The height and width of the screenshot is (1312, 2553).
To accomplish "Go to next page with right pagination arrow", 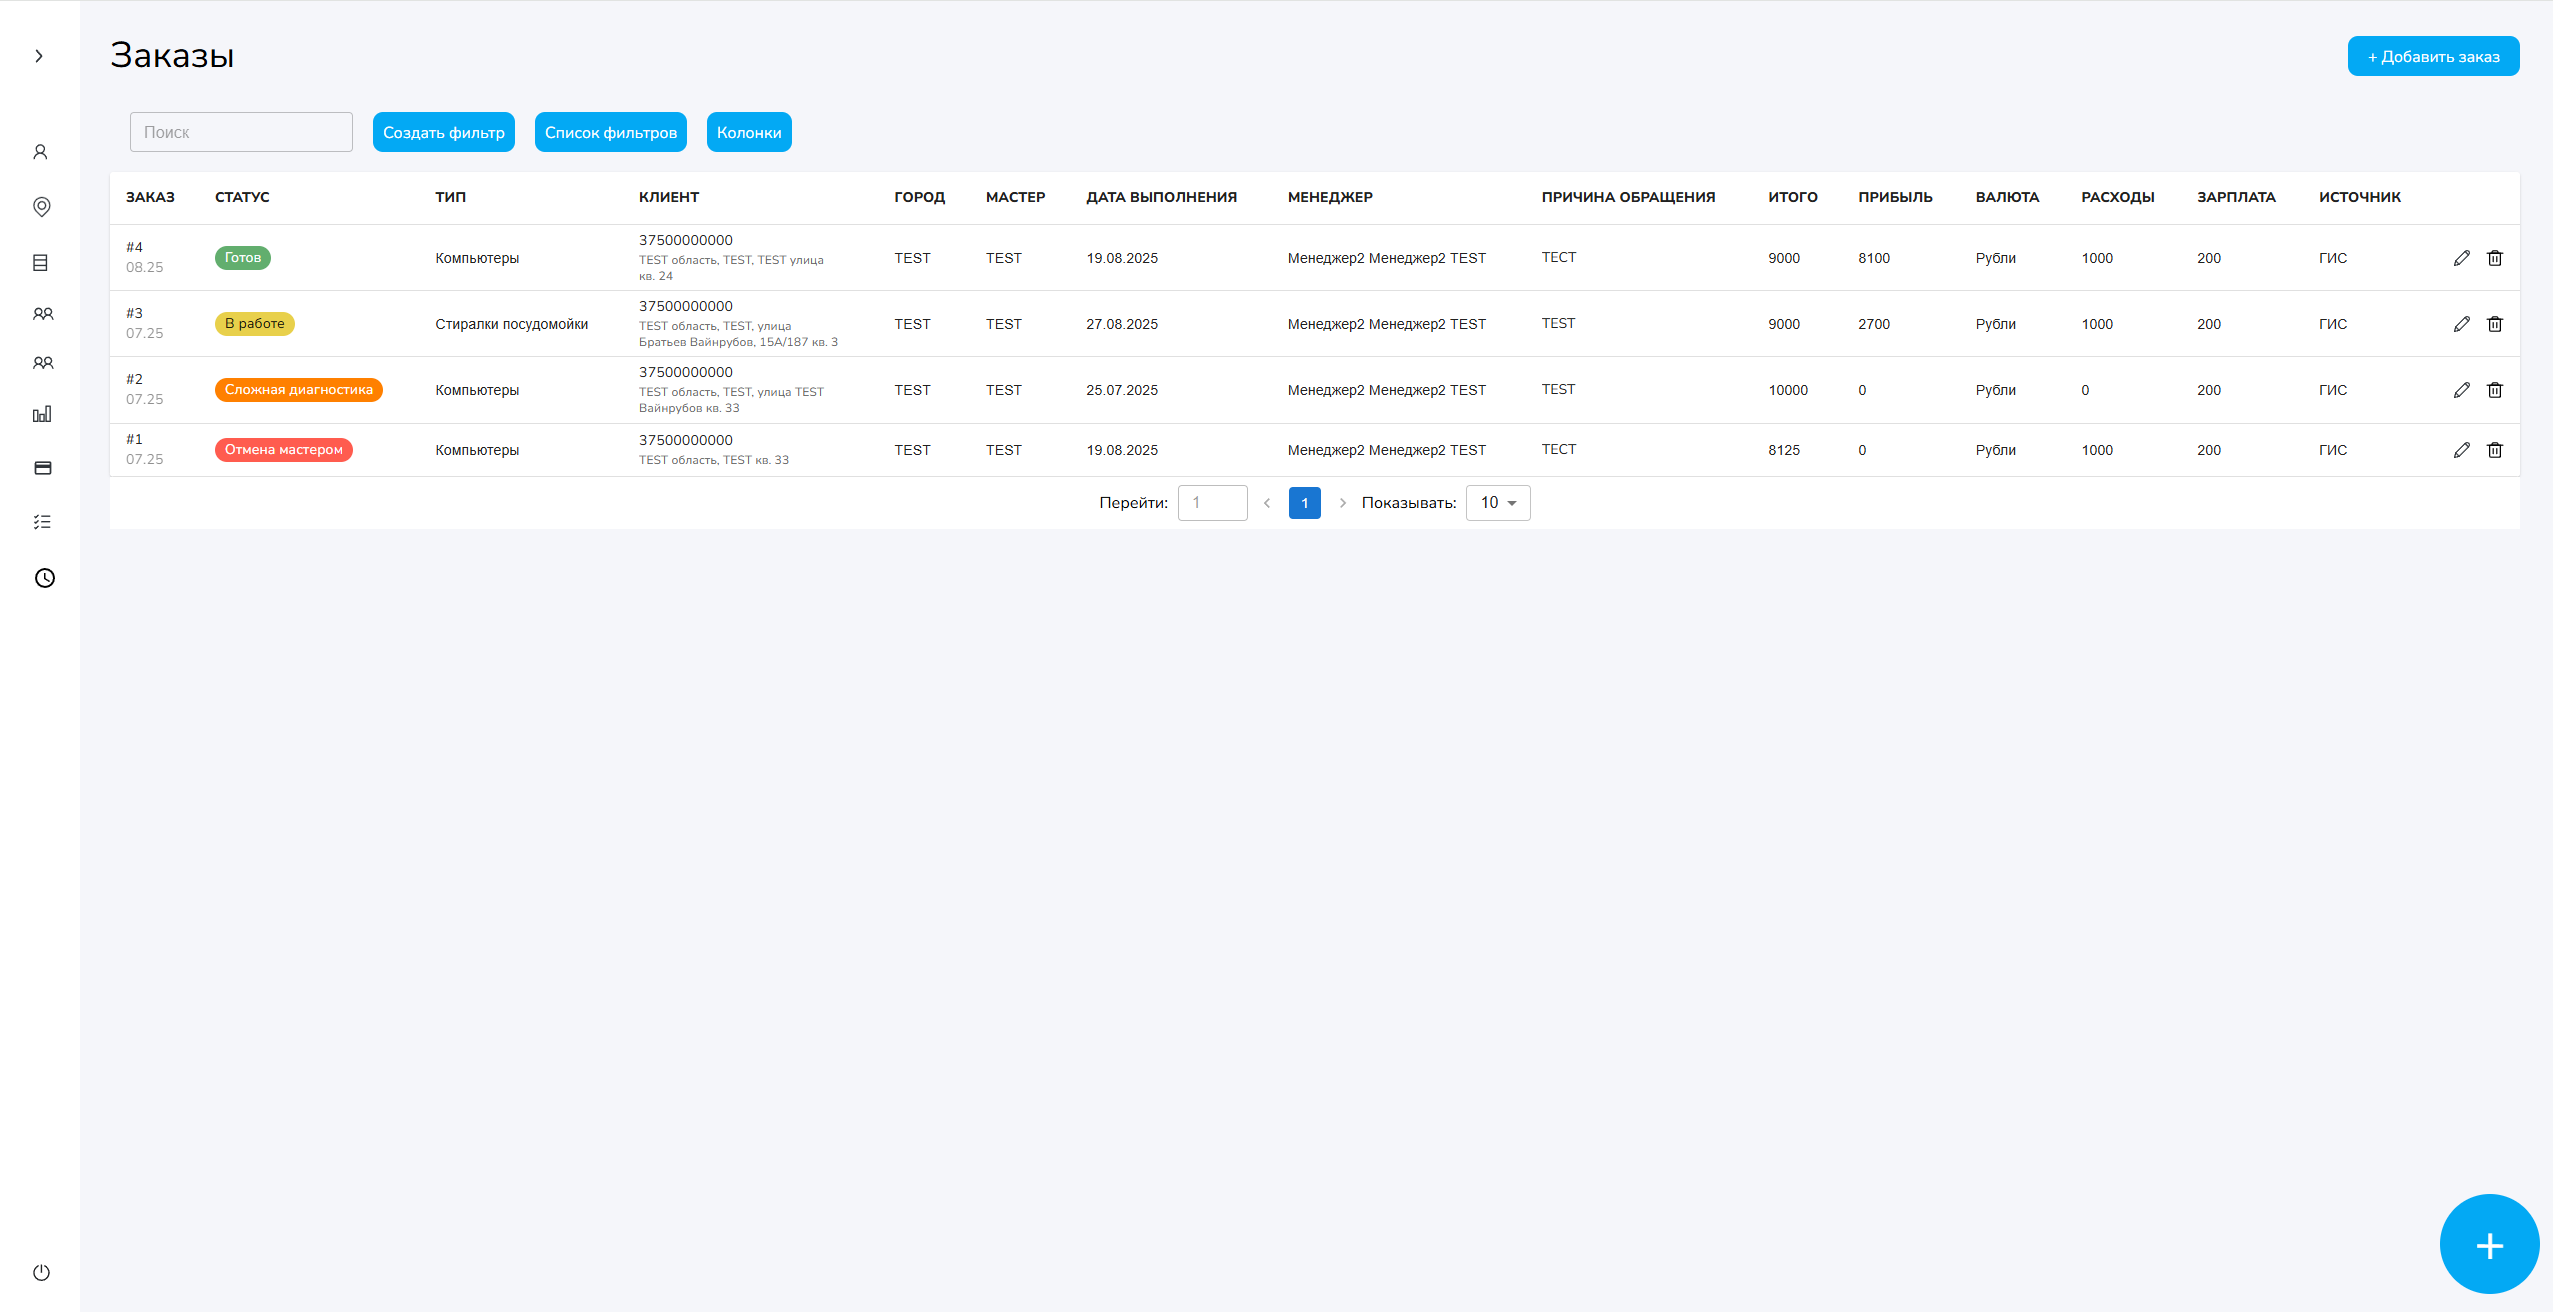I will (1341, 503).
